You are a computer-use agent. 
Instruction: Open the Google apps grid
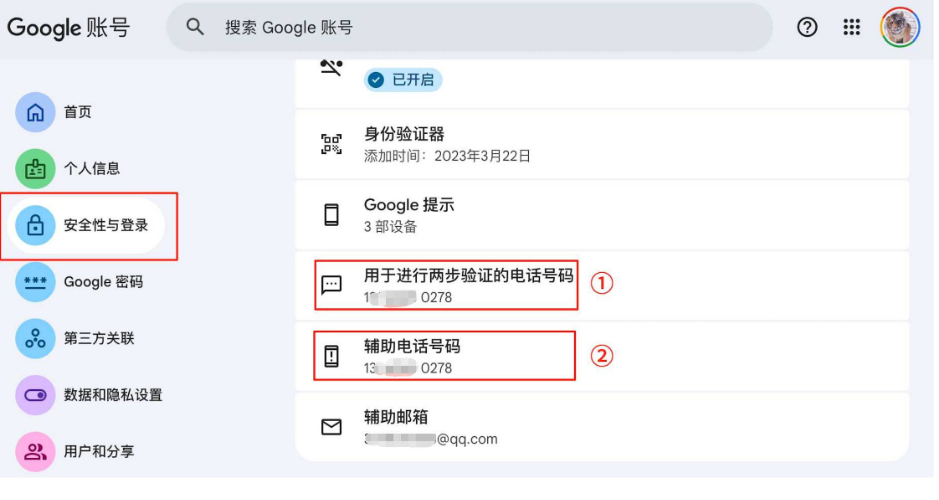pyautogui.click(x=852, y=28)
